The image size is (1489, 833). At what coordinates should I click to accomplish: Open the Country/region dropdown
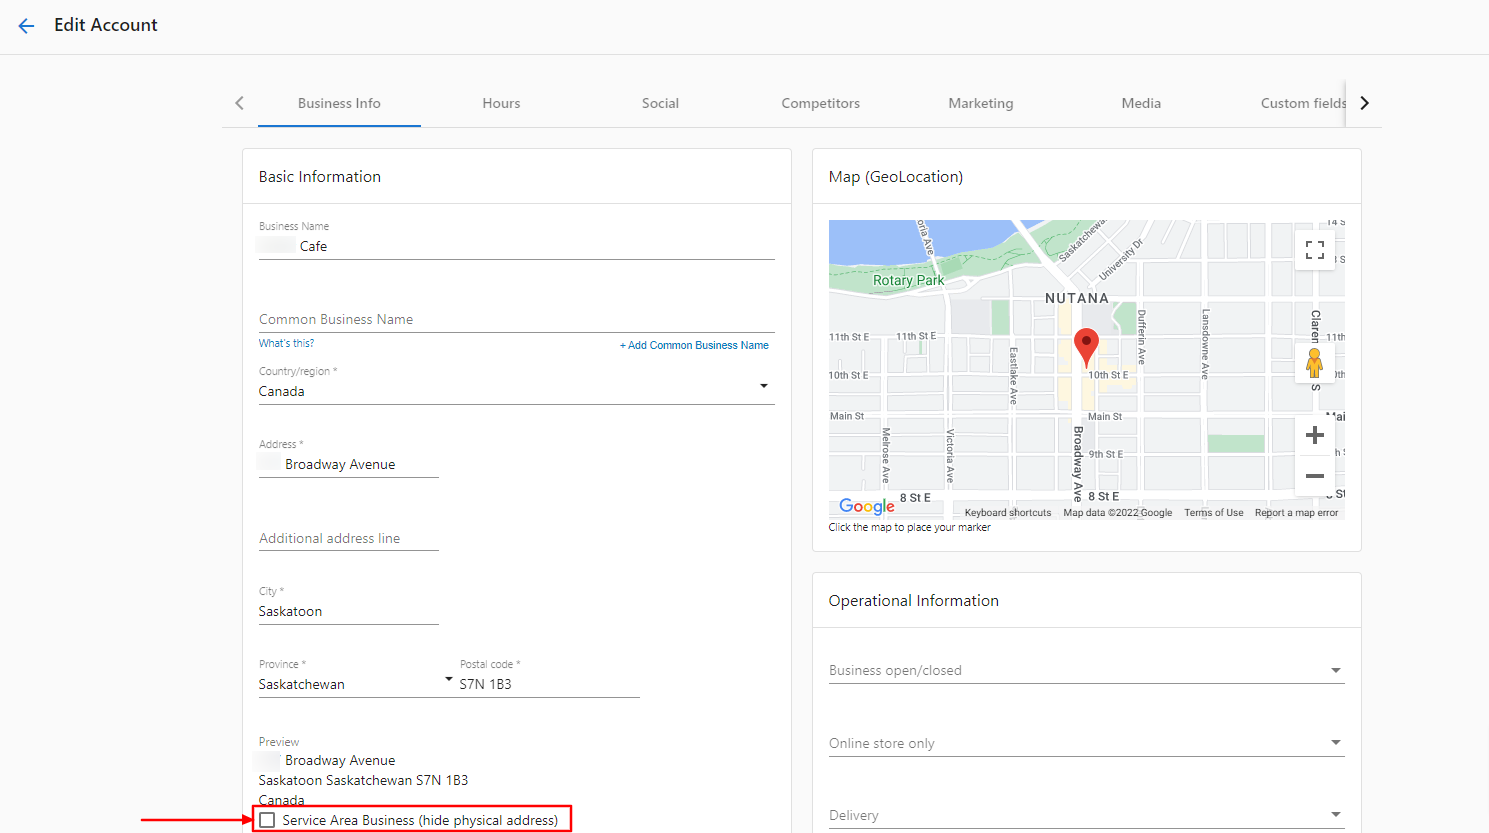764,385
